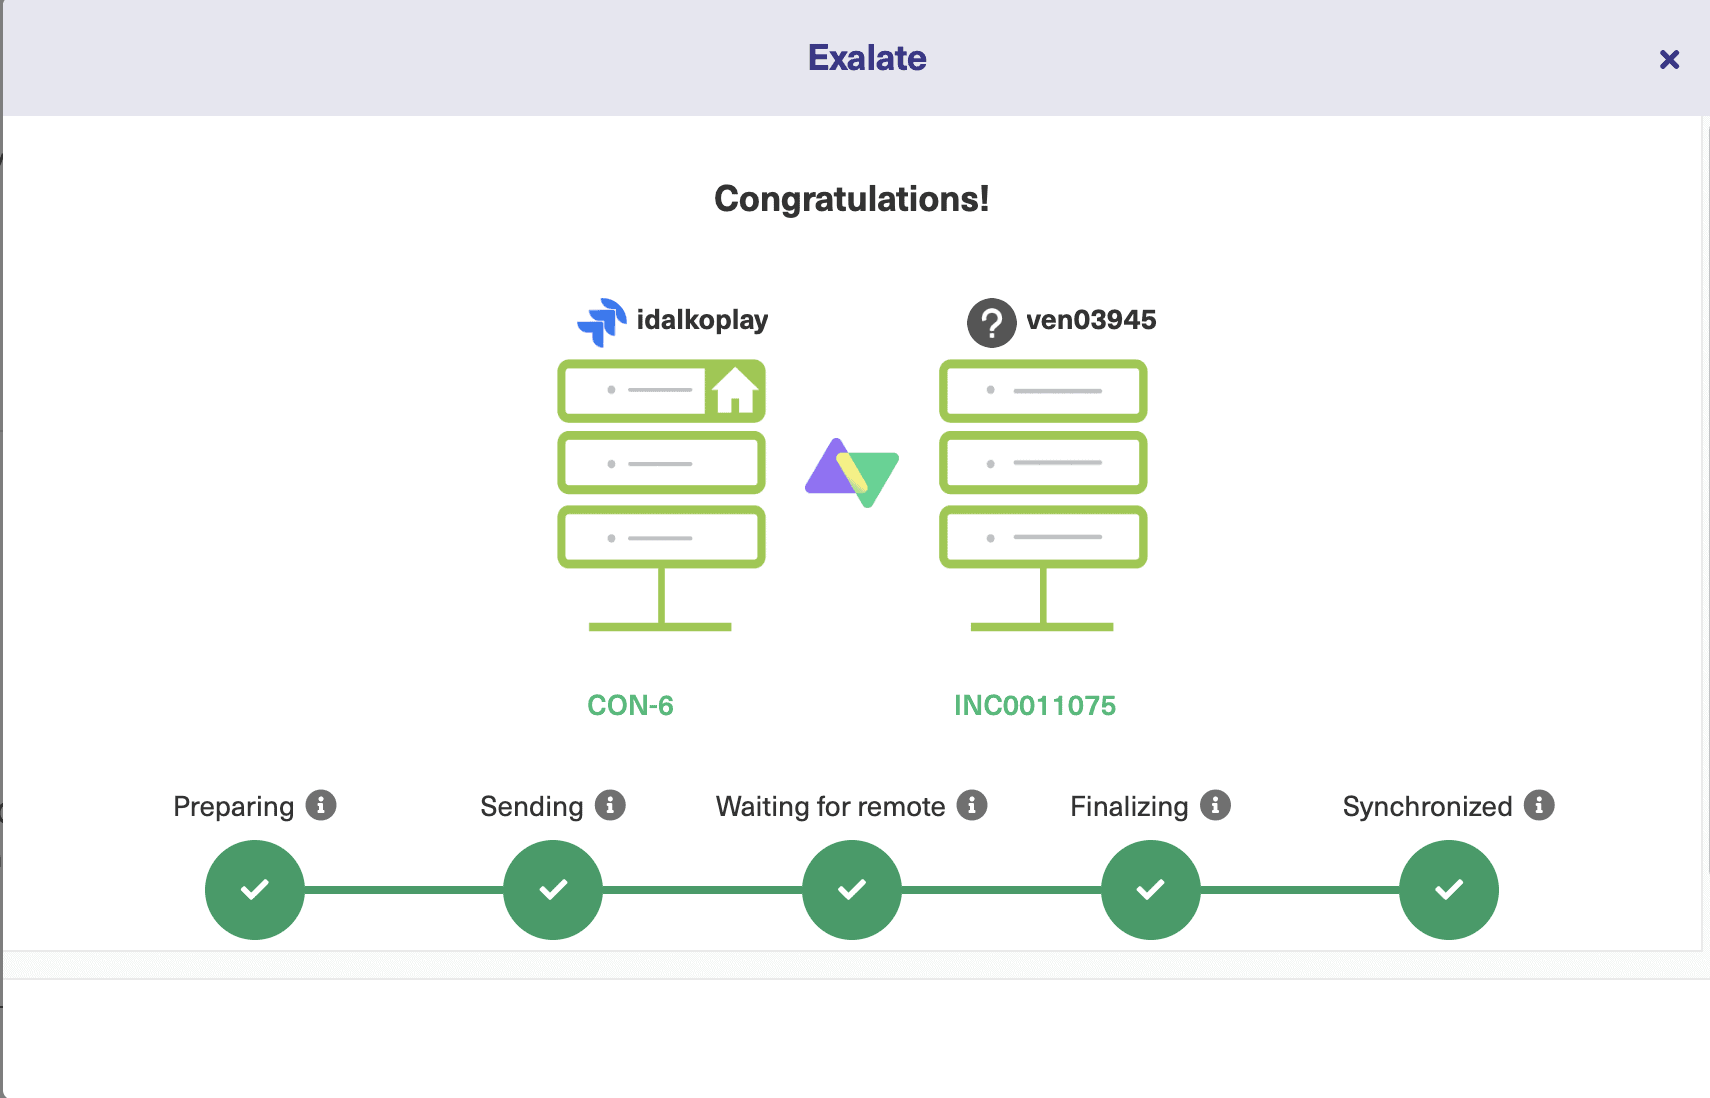Click the Finalizing progress checkmark
Screen dimensions: 1710x1098
click(x=1149, y=889)
